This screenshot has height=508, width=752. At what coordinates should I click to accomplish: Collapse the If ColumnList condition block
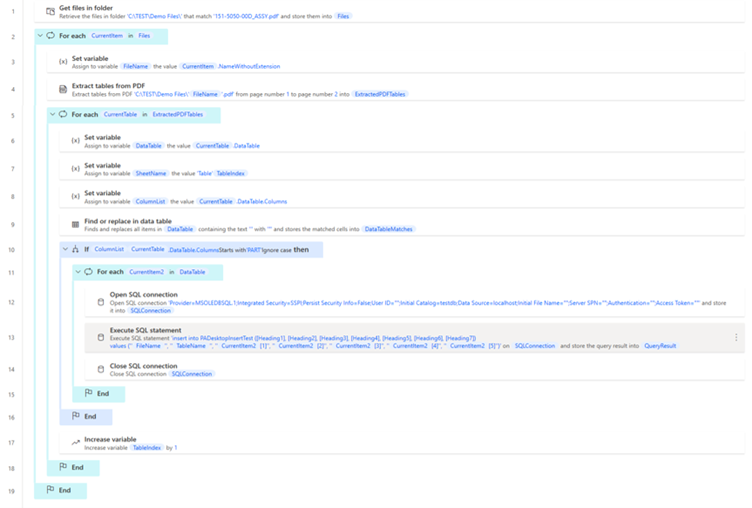click(64, 249)
